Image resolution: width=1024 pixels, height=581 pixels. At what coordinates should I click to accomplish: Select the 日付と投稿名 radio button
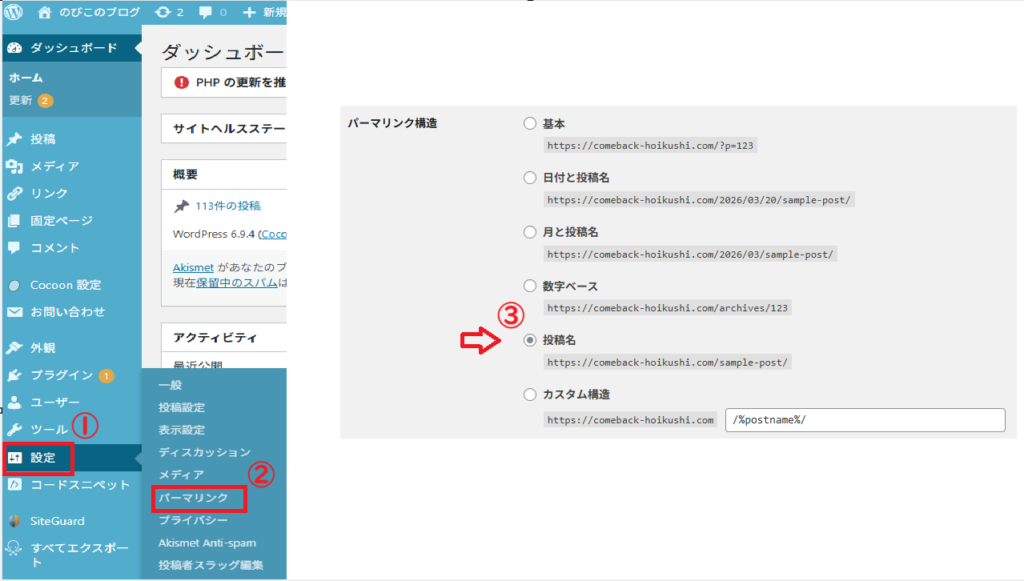pos(530,178)
